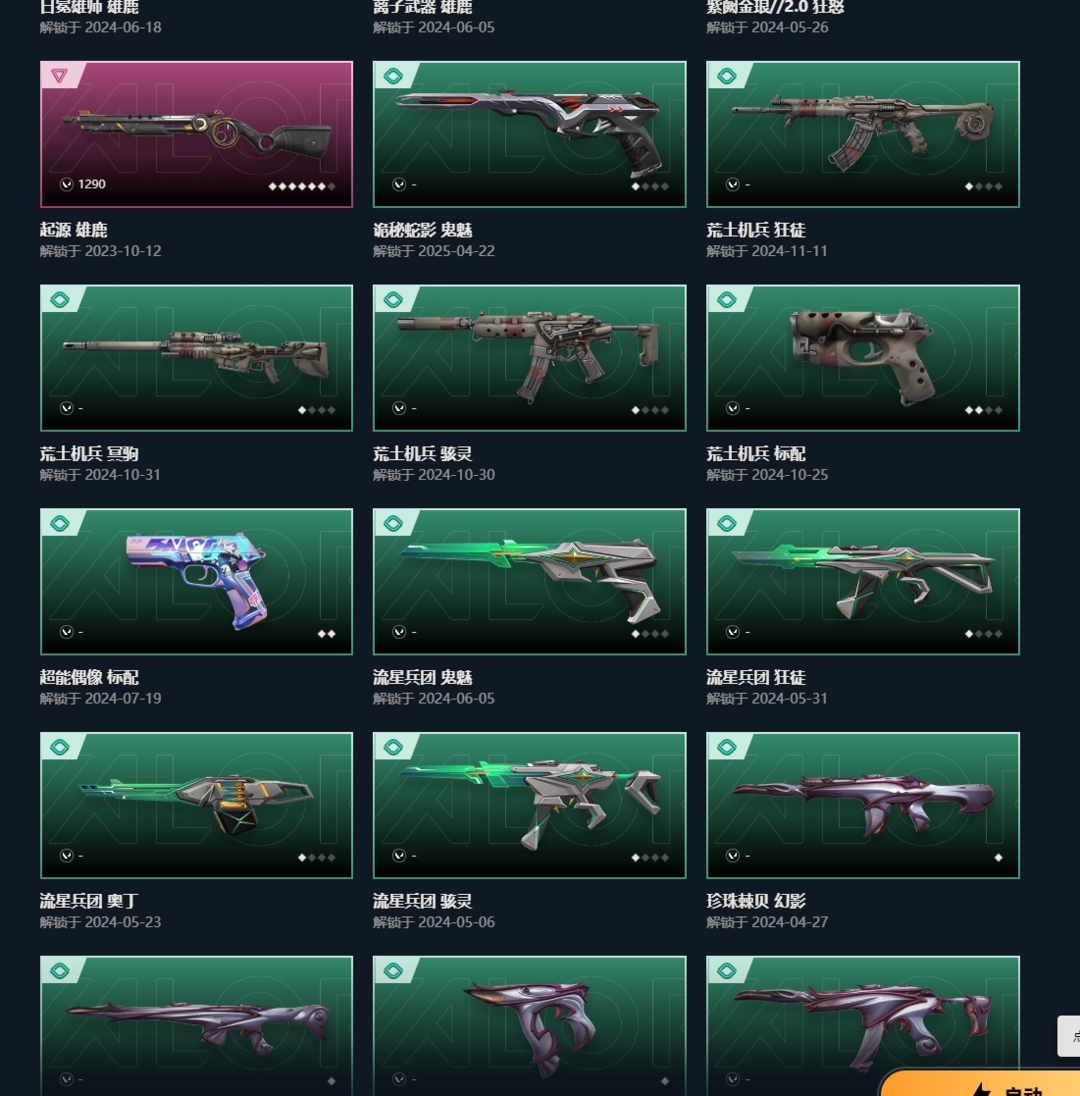The height and width of the screenshot is (1096, 1080).
Task: Click the pink tier icon on 起源 雄鹿 card
Action: coord(59,75)
